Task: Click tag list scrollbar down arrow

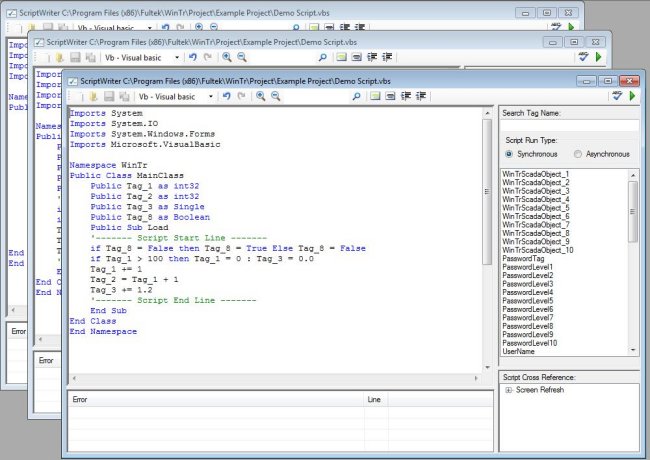Action: click(x=633, y=349)
